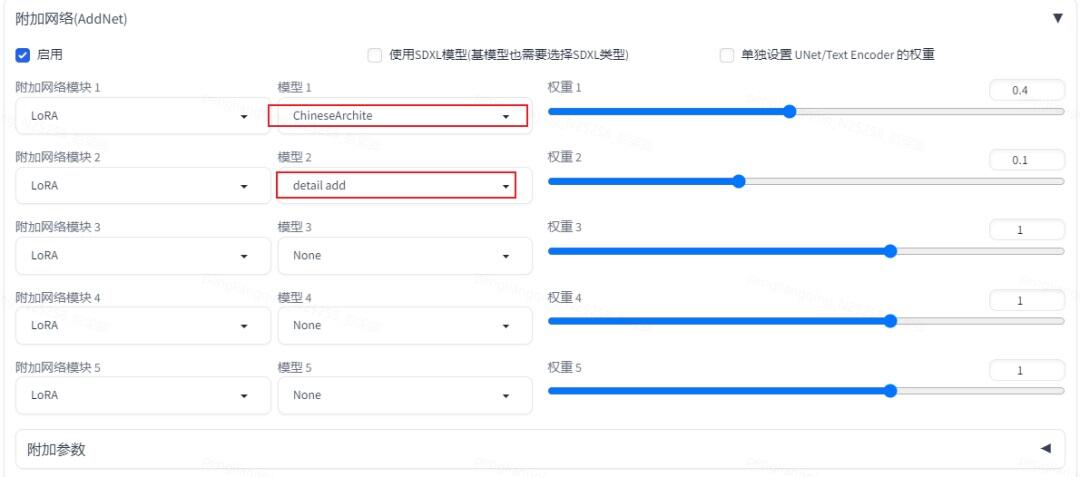
Task: Click the 权重 5 slider handle
Action: [x=890, y=391]
